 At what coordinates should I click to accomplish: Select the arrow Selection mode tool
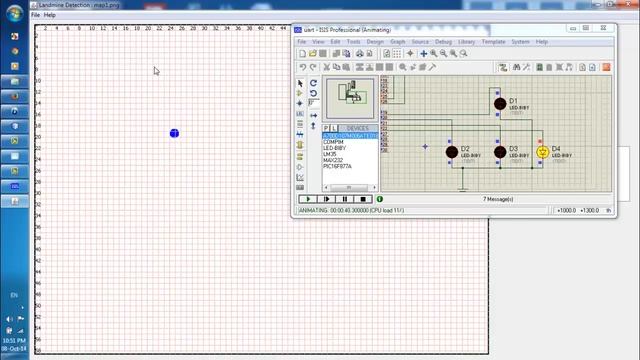pyautogui.click(x=300, y=83)
